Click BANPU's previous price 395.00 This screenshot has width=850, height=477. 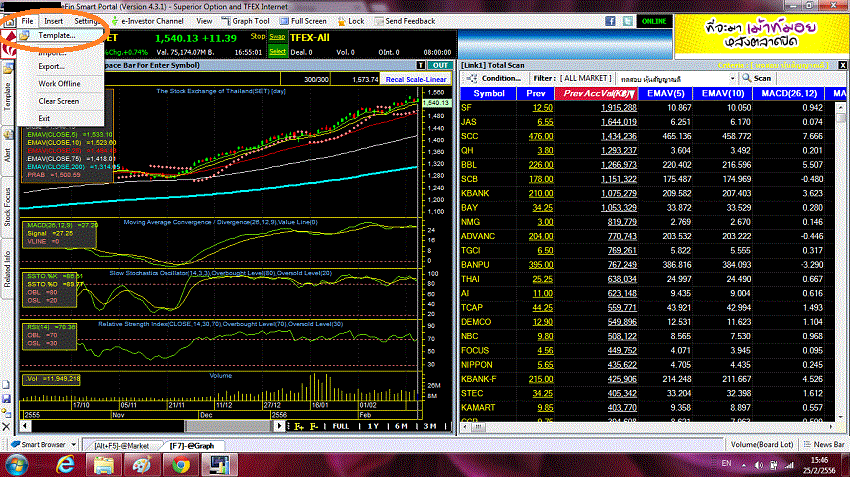click(541, 265)
